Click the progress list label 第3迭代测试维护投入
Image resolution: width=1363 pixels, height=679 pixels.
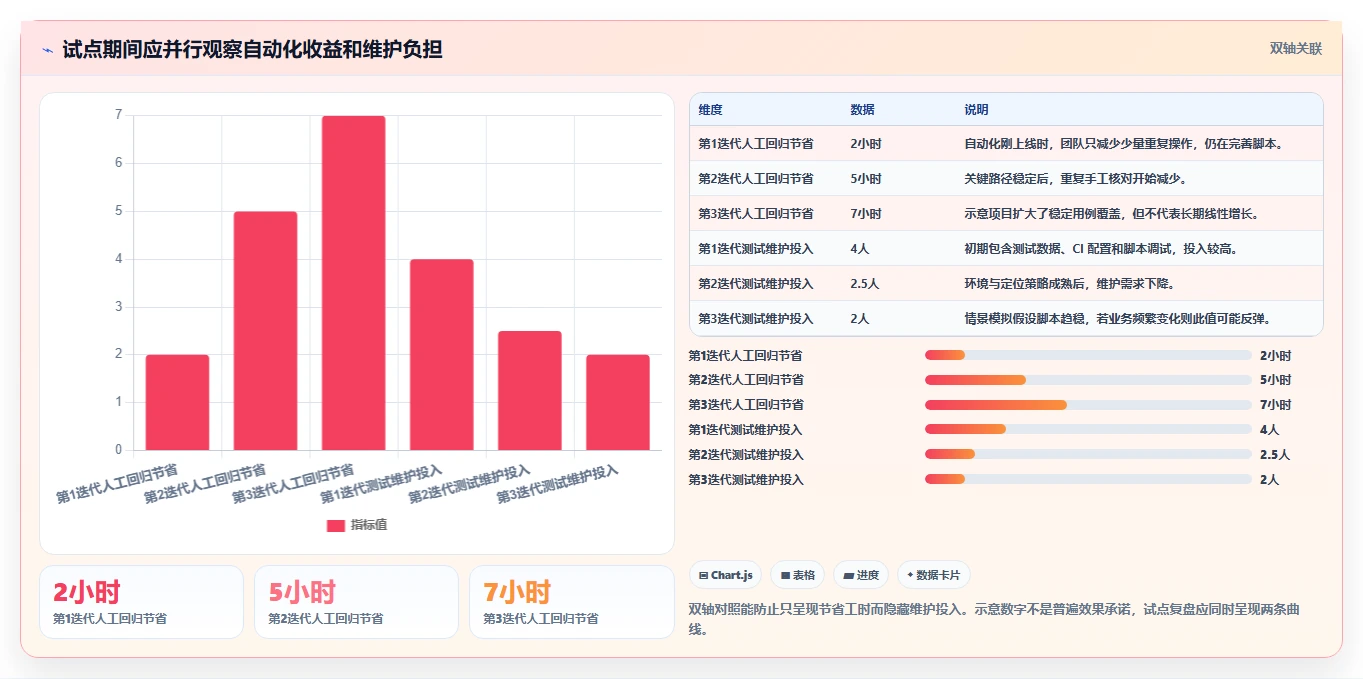(745, 480)
